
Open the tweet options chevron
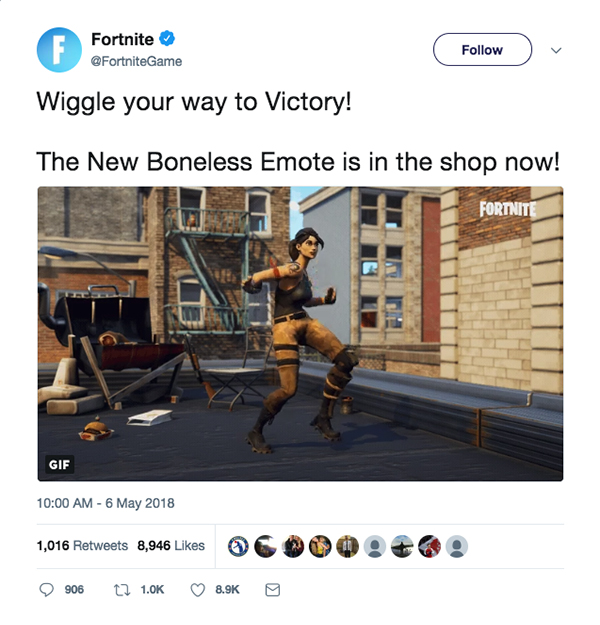[556, 50]
